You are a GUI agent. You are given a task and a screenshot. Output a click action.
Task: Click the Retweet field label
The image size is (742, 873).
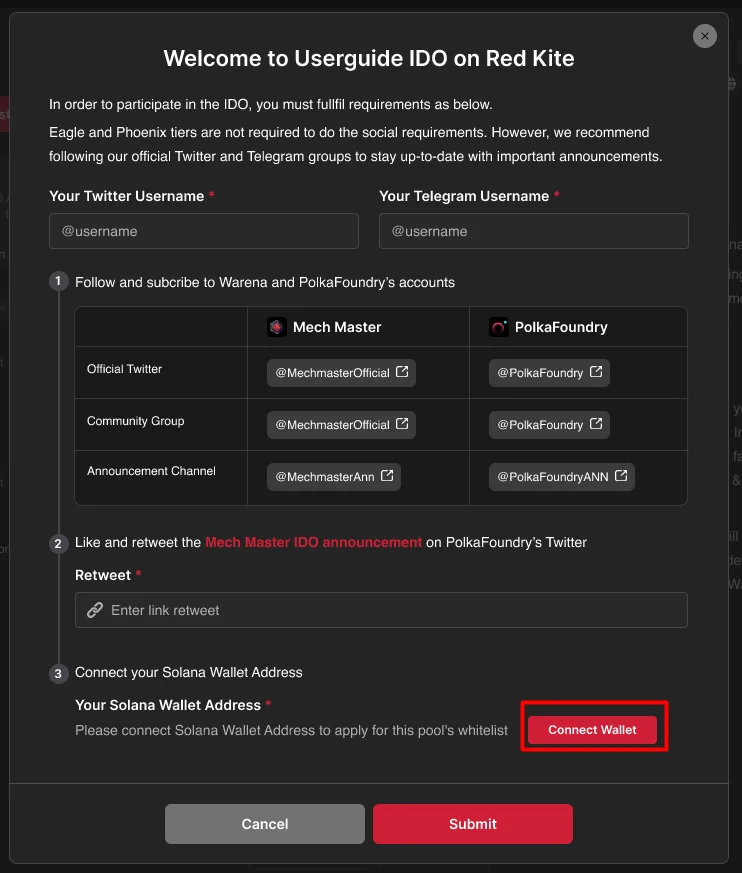[x=103, y=575]
